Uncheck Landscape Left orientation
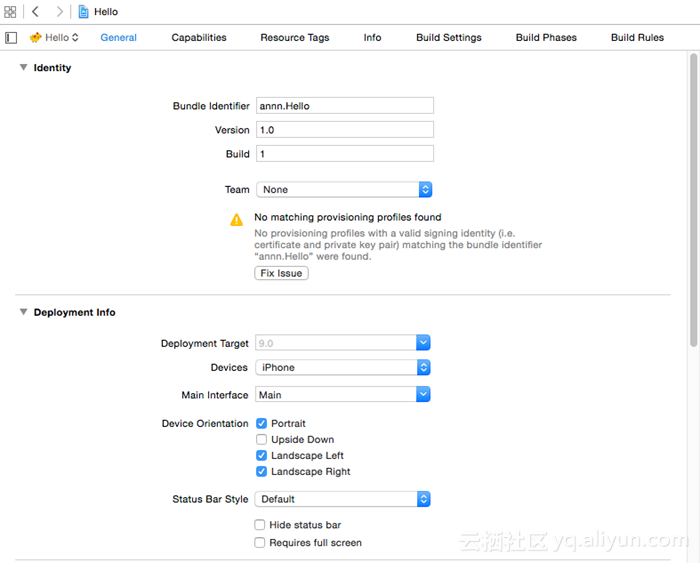Viewport: 700px width, 563px height. coord(262,455)
